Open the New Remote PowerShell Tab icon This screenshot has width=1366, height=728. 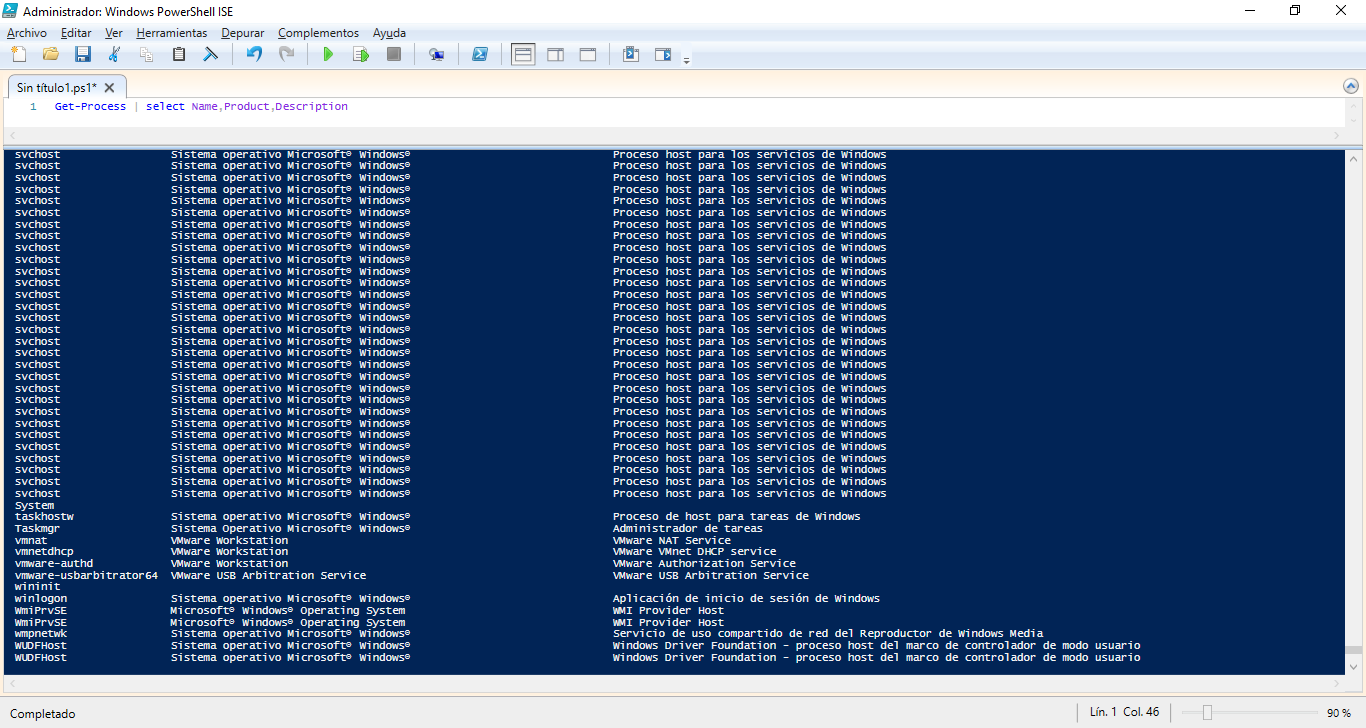[x=437, y=54]
